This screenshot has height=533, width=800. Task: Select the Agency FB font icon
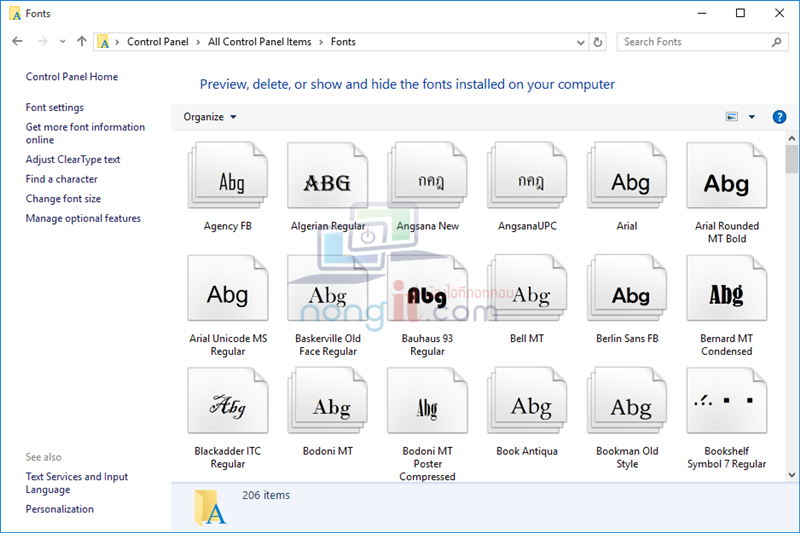coord(228,181)
